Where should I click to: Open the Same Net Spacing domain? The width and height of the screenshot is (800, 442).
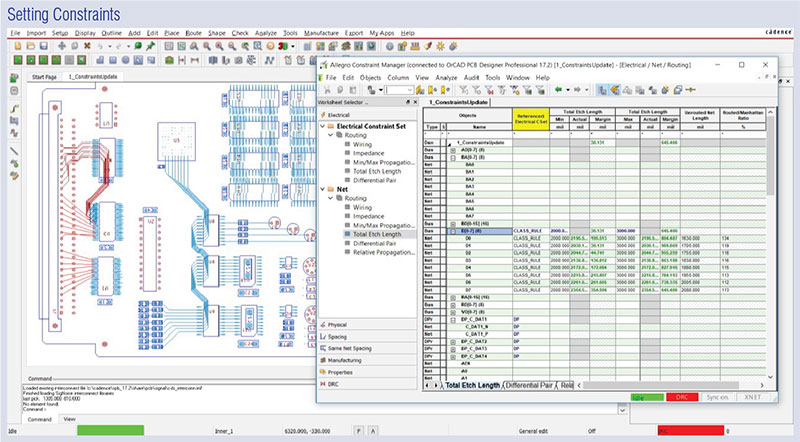tap(367, 348)
